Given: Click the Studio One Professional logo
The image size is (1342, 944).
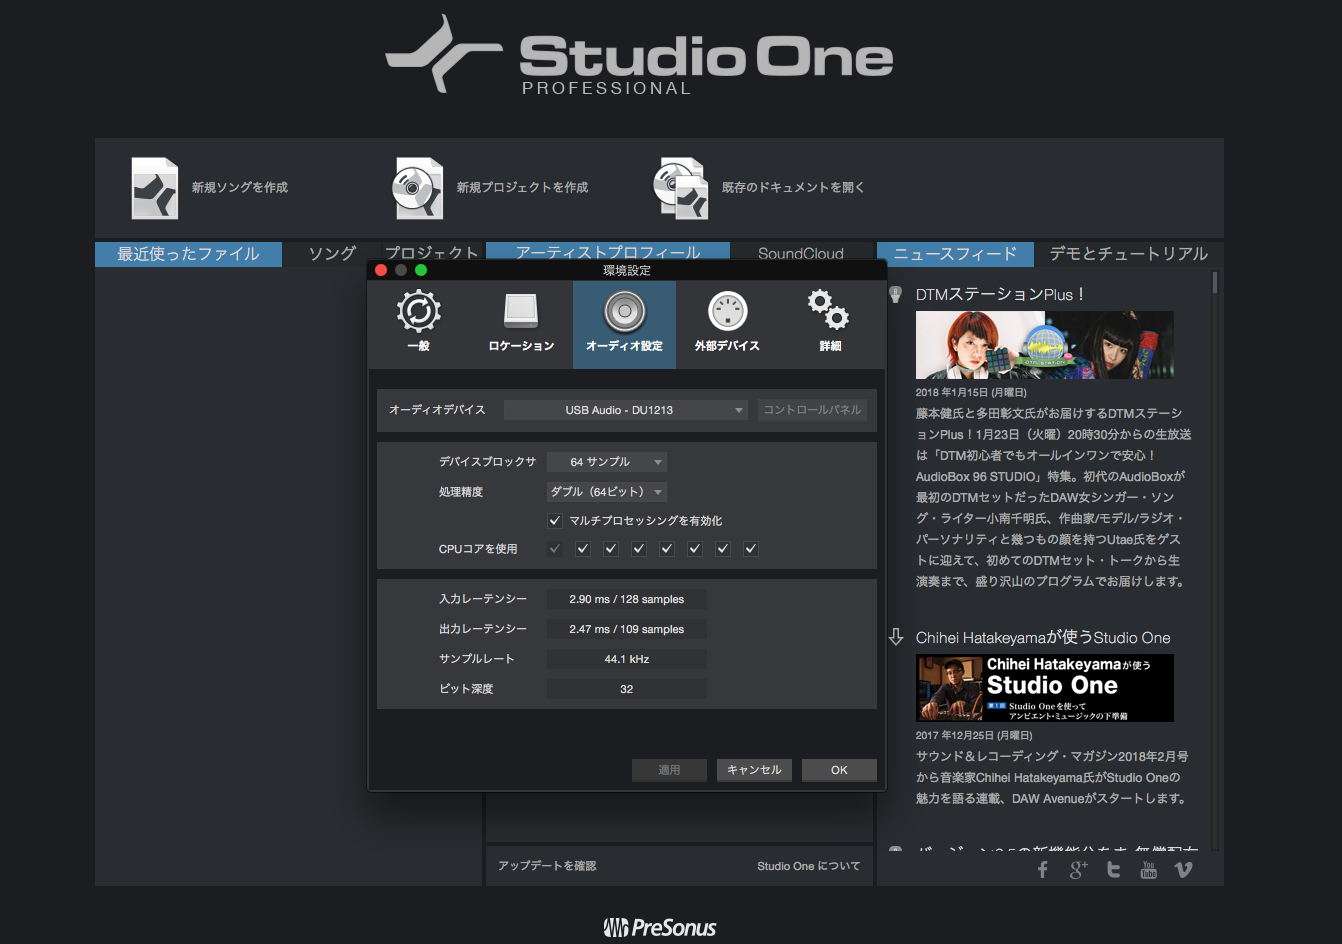Looking at the screenshot, I should coord(640,55).
